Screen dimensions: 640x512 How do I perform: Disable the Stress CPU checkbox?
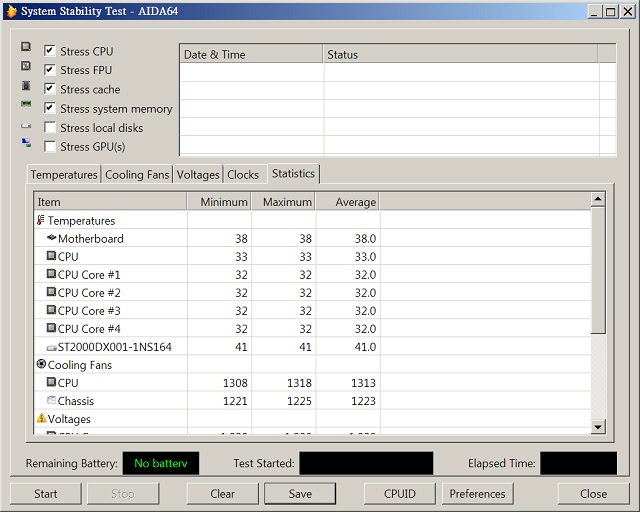[x=50, y=51]
